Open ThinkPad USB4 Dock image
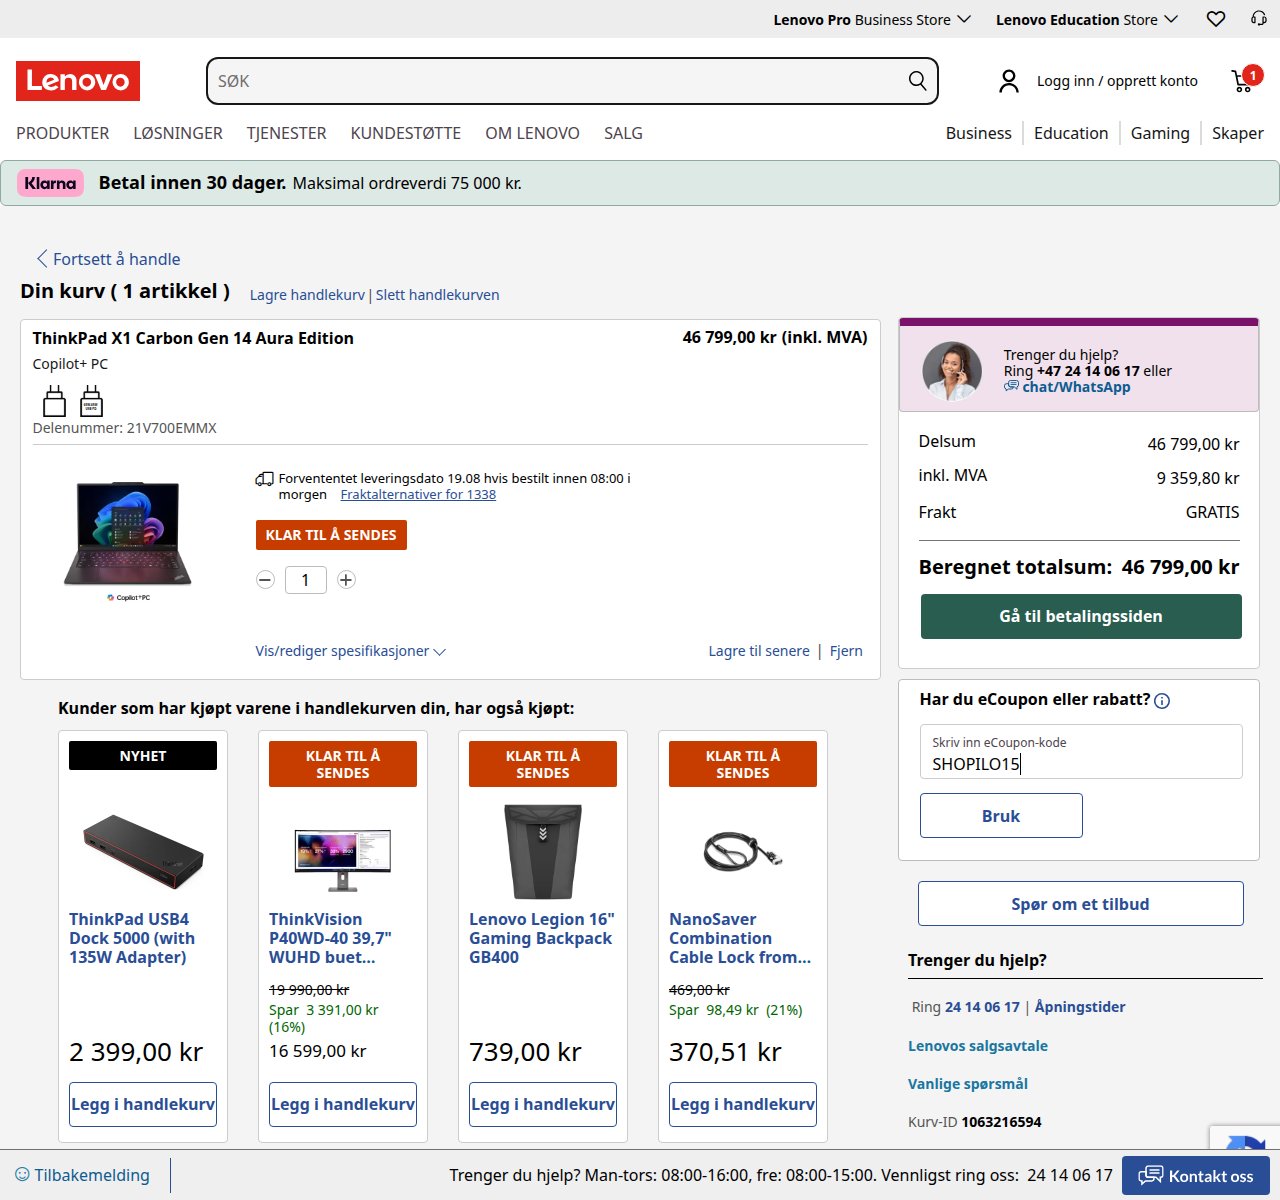Image resolution: width=1280 pixels, height=1200 pixels. tap(143, 852)
